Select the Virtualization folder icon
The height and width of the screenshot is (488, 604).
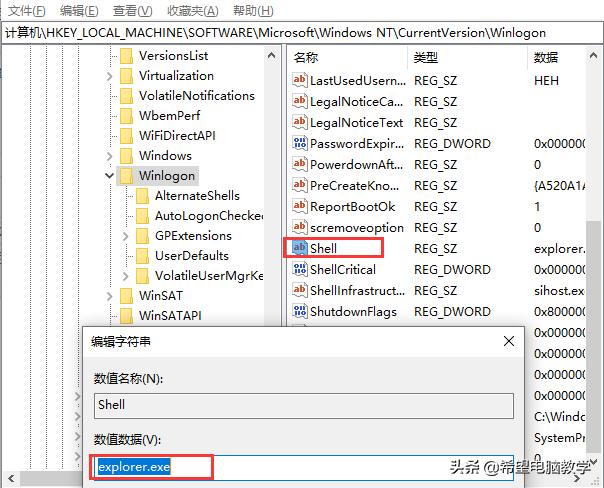coord(126,76)
